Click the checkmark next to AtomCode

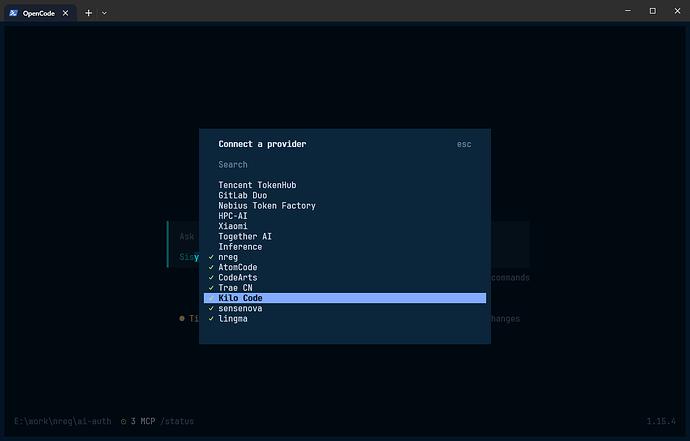click(x=211, y=267)
